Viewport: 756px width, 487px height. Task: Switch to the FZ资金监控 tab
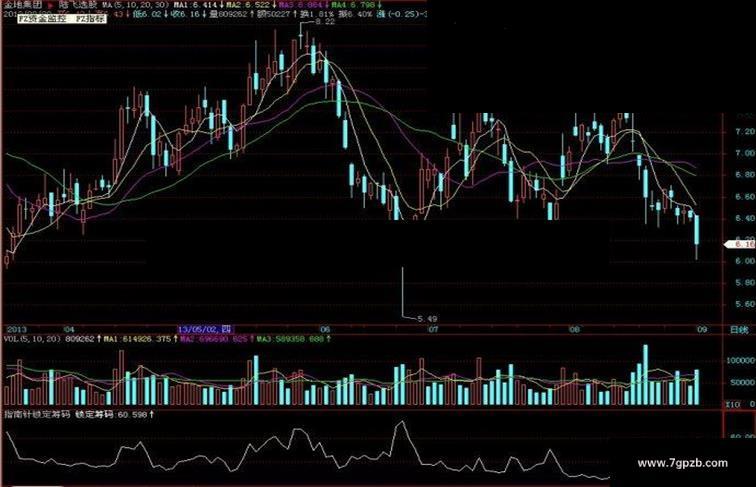(x=41, y=19)
